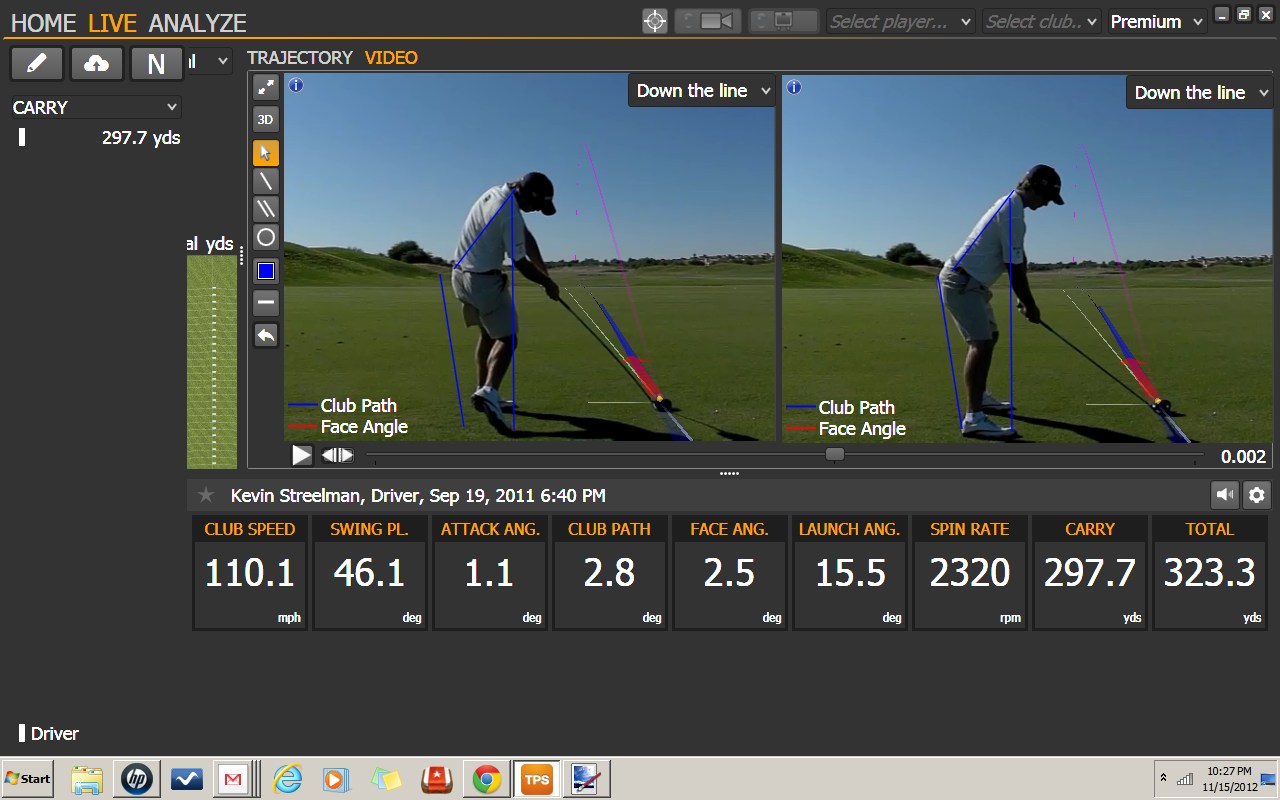1280x800 pixels.
Task: Click the cloud upload button
Action: click(x=97, y=64)
